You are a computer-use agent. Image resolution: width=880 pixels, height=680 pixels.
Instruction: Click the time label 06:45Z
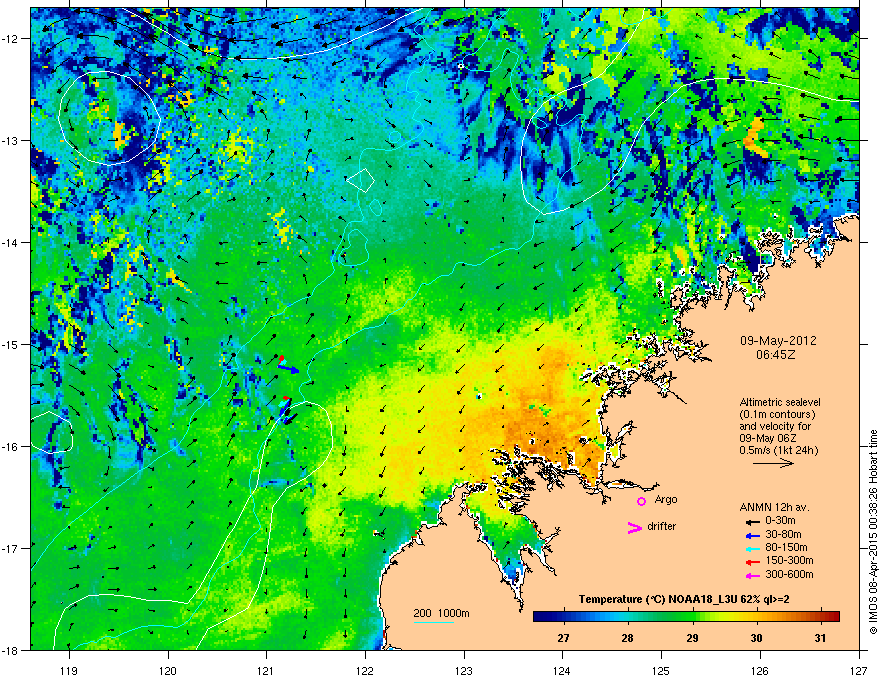(776, 355)
